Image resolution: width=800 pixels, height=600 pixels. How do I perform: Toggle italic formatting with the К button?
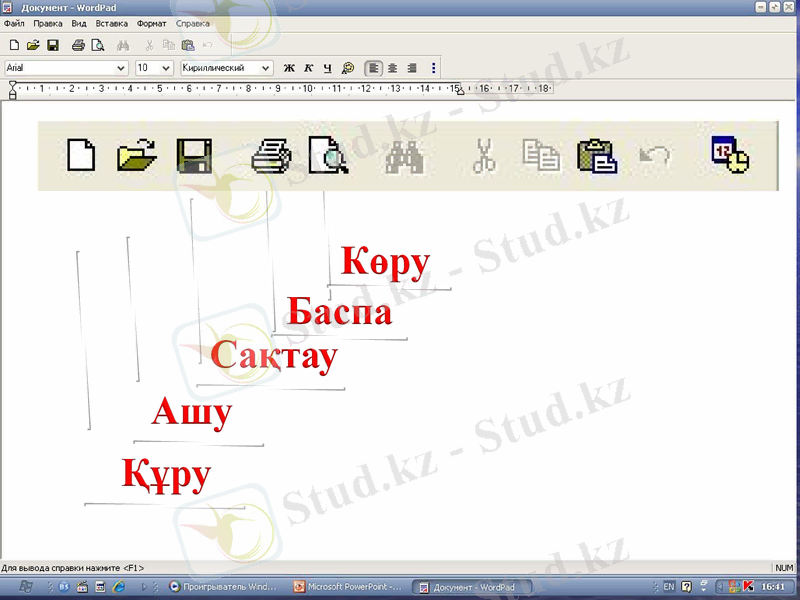(x=306, y=68)
